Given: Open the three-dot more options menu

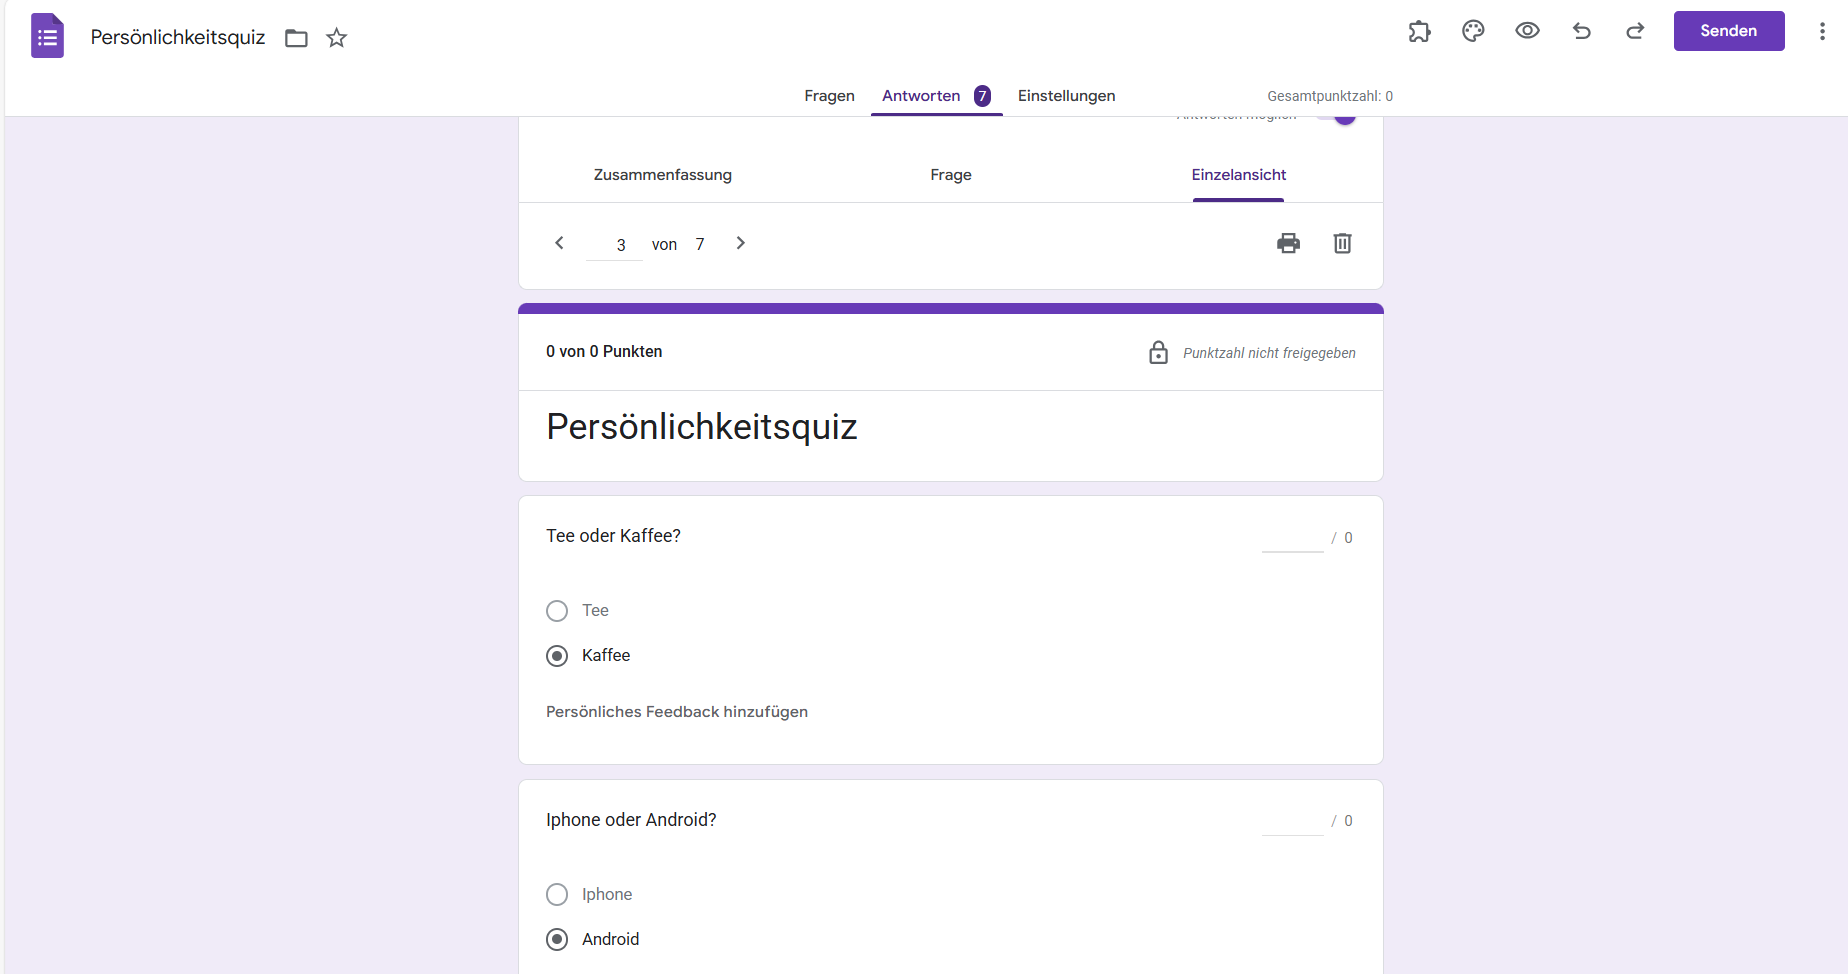Looking at the screenshot, I should 1822,31.
